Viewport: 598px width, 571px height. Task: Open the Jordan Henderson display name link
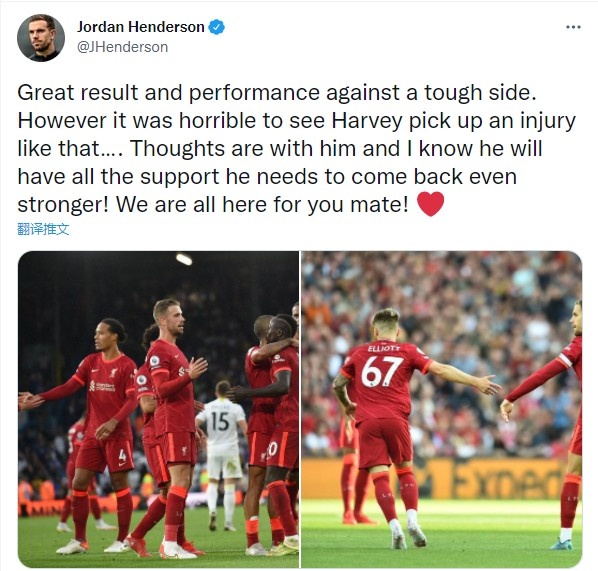[141, 27]
